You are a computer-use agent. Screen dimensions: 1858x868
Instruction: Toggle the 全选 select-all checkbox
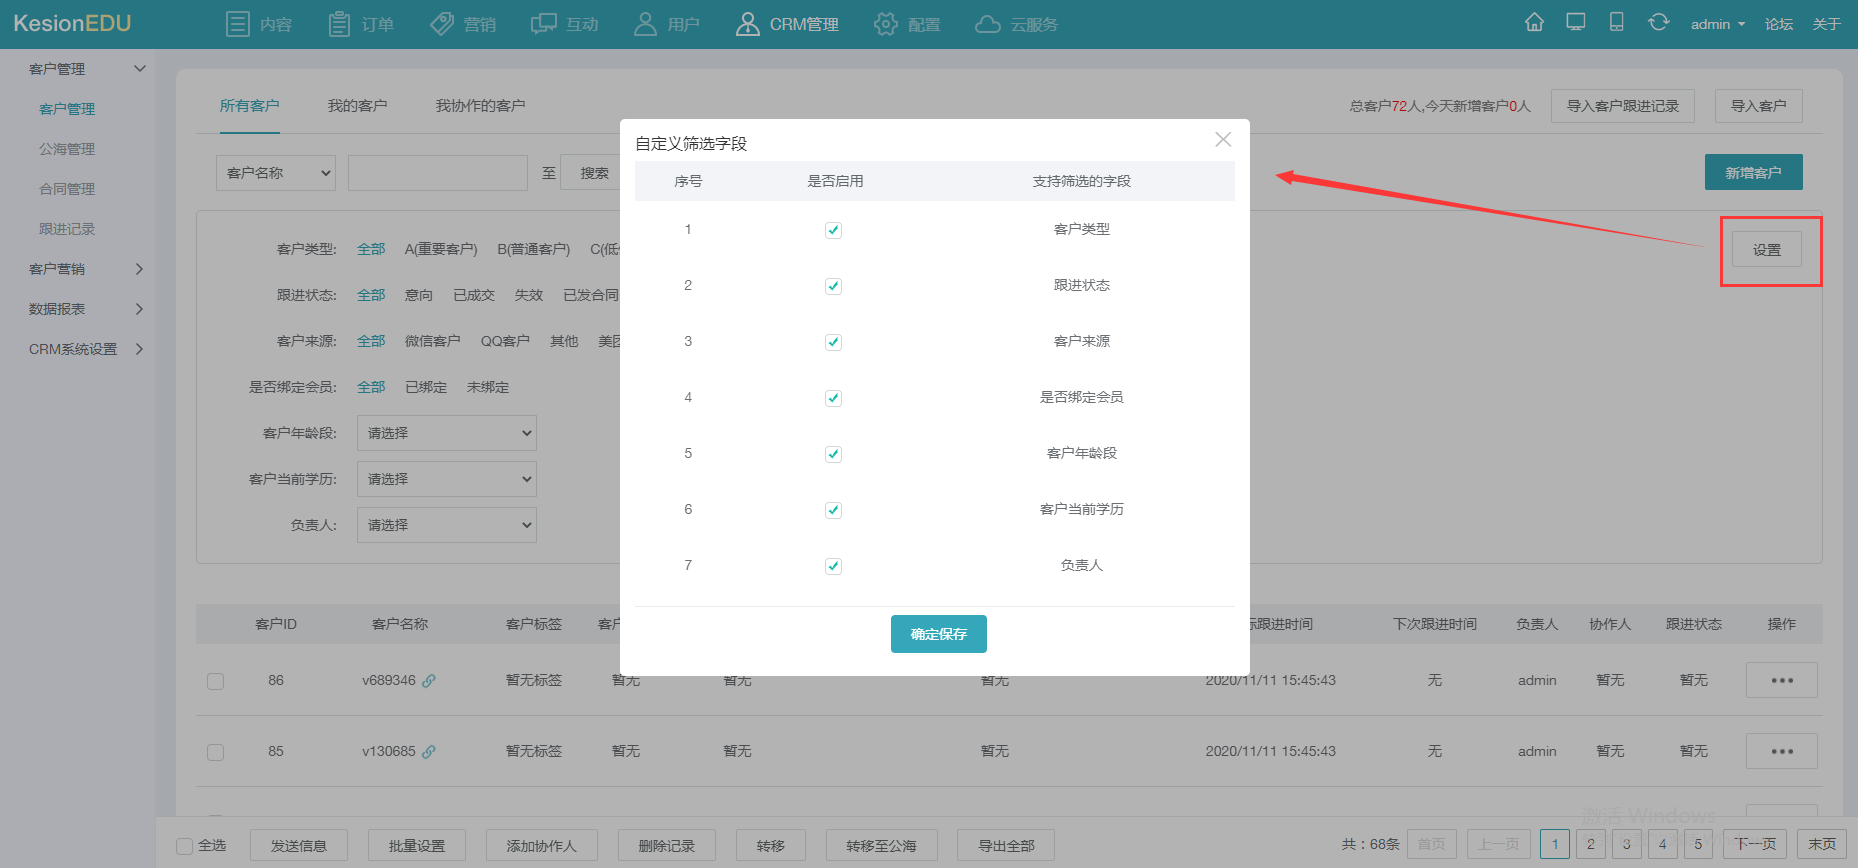click(184, 846)
